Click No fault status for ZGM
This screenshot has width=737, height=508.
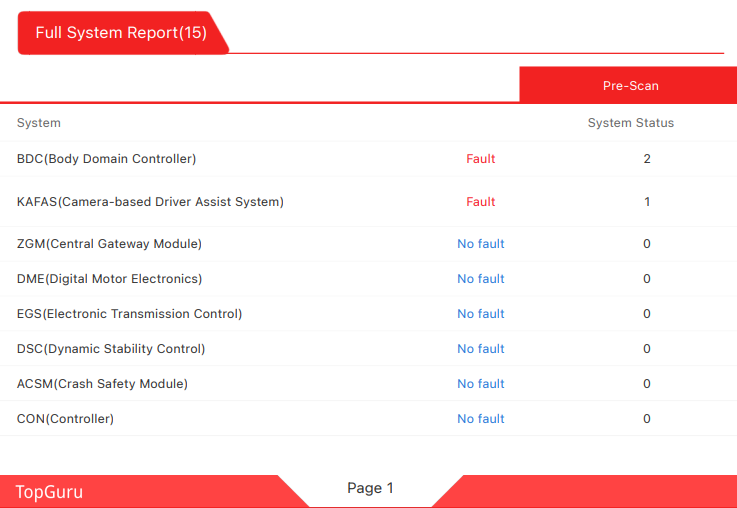click(x=480, y=244)
